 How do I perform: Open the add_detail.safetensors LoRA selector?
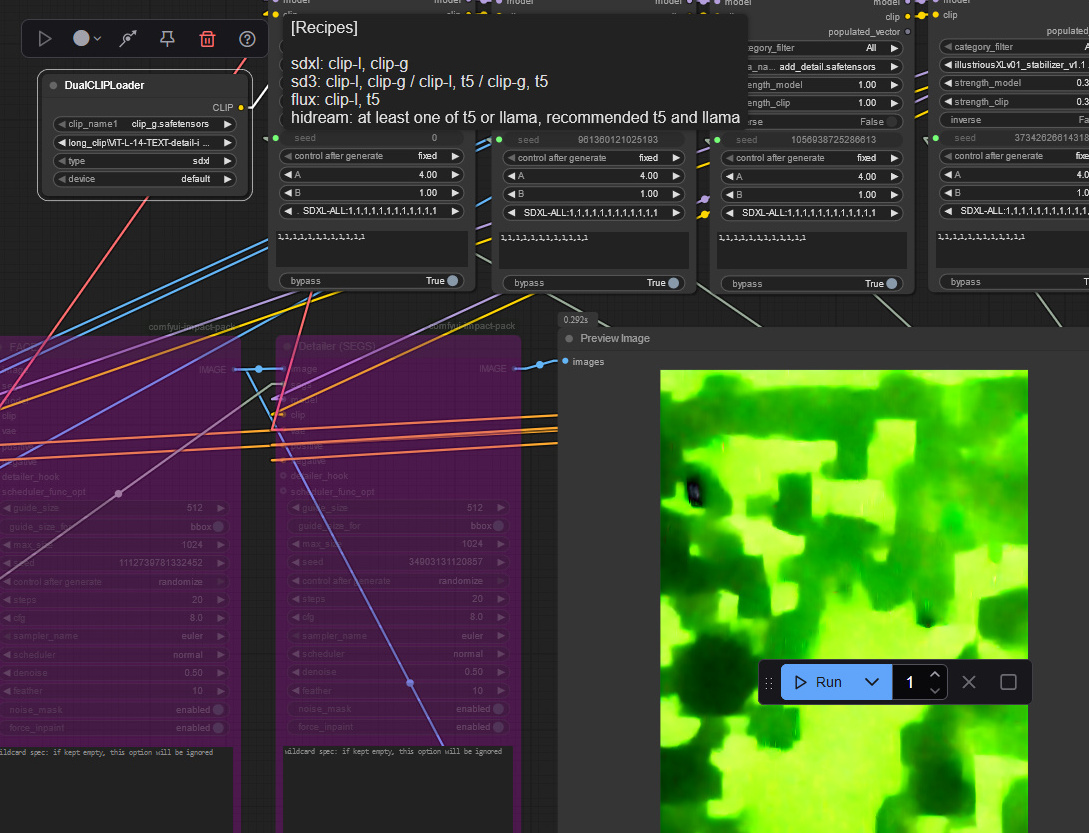point(812,67)
